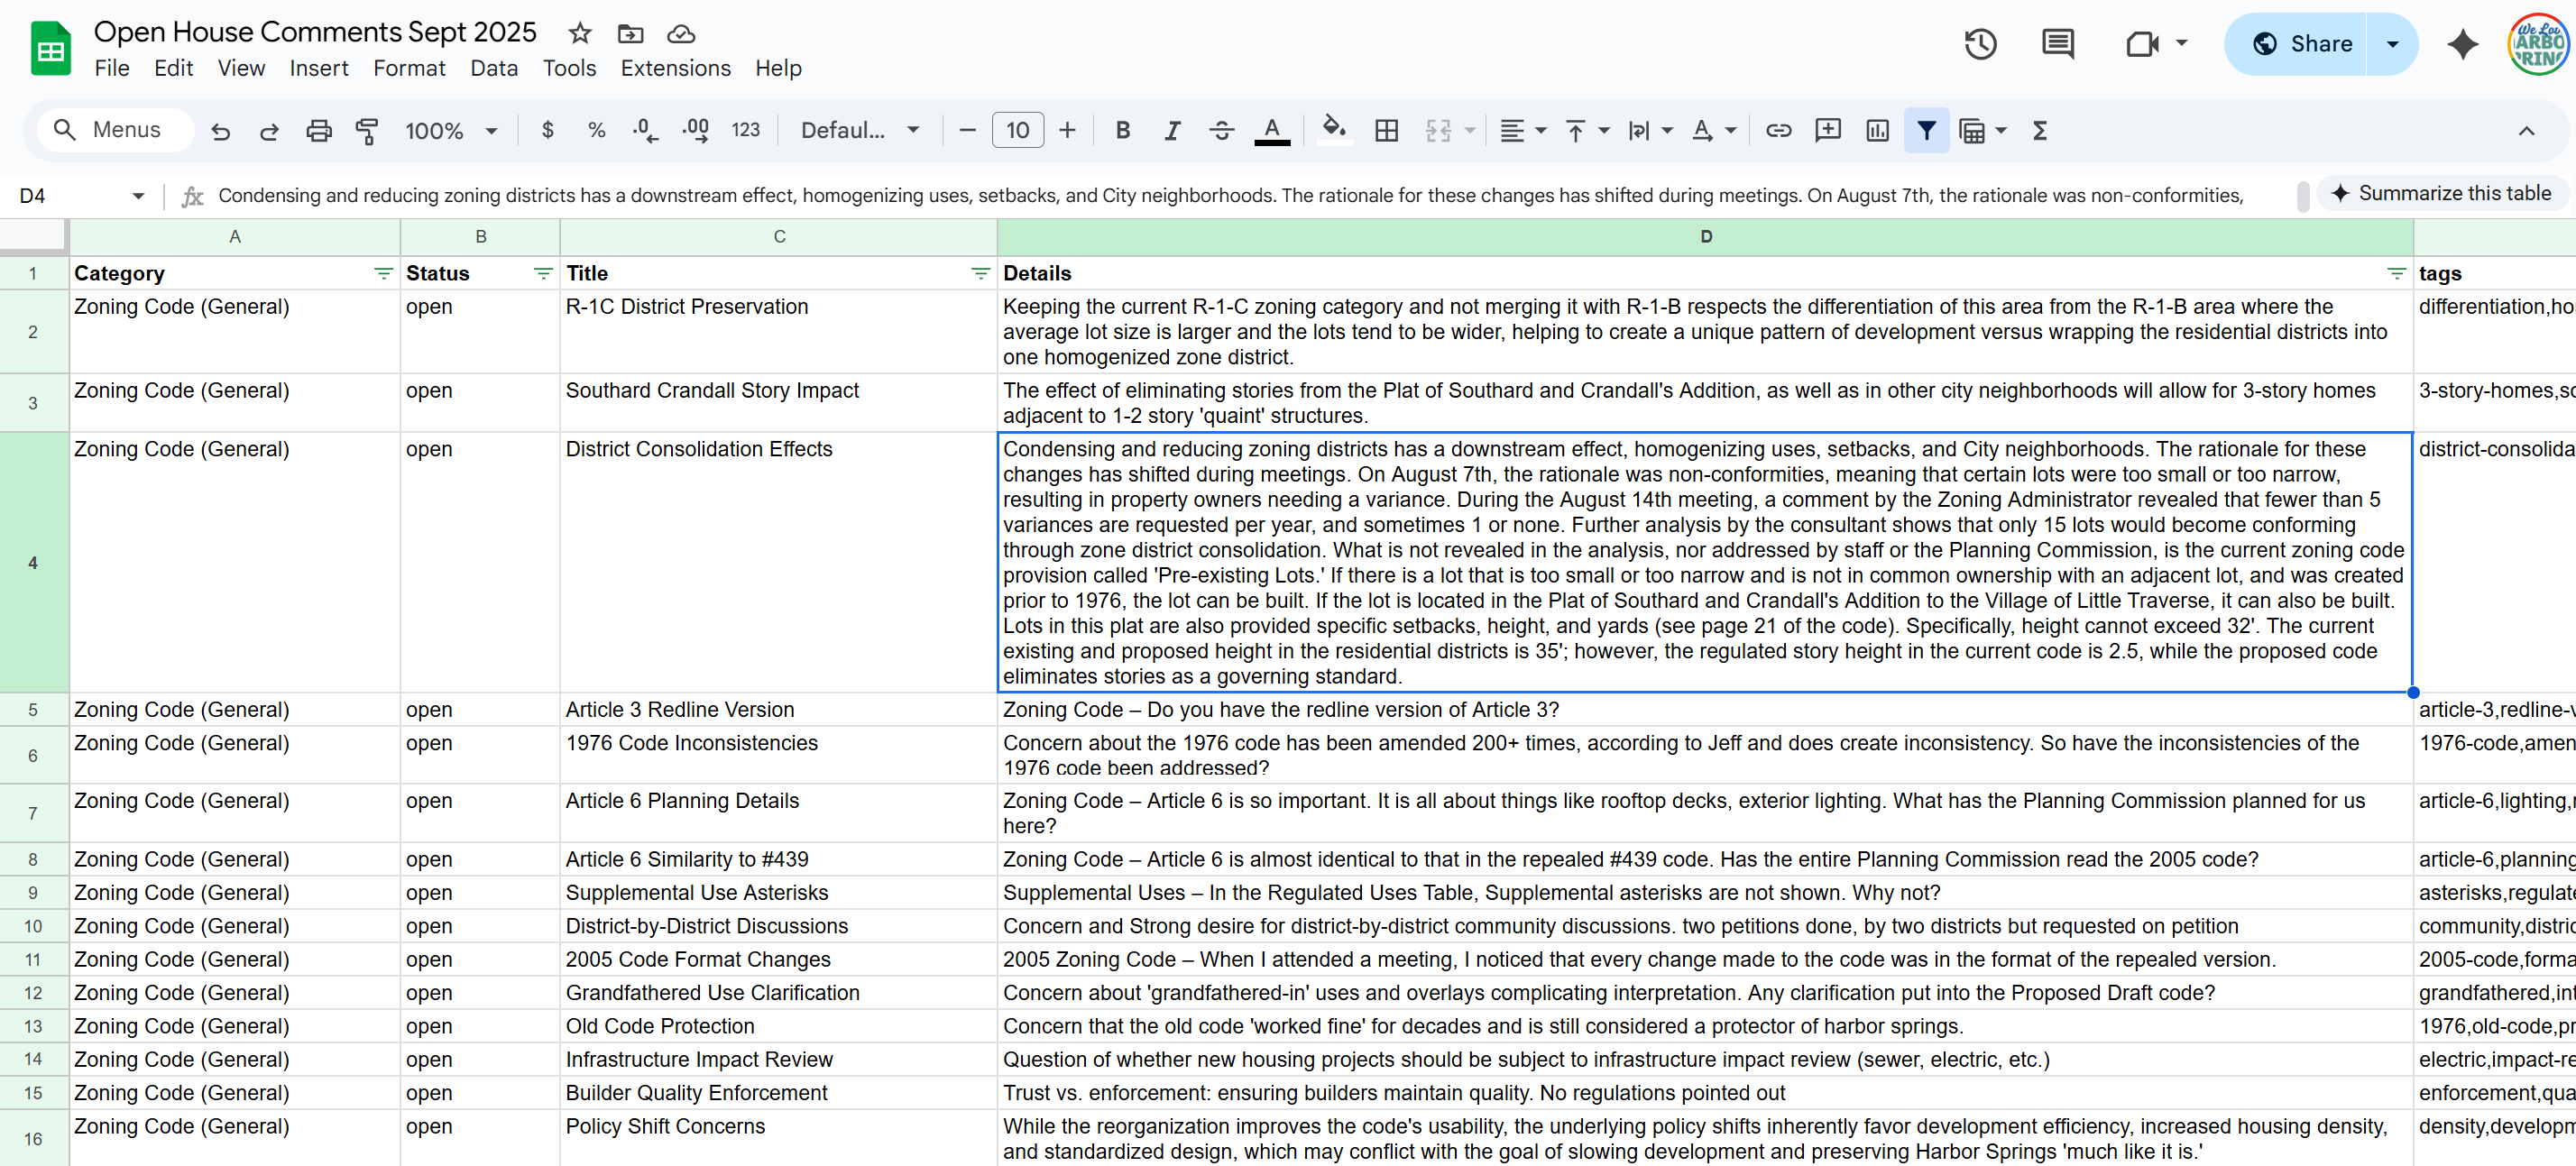
Task: Open version history clock icon
Action: (1979, 44)
